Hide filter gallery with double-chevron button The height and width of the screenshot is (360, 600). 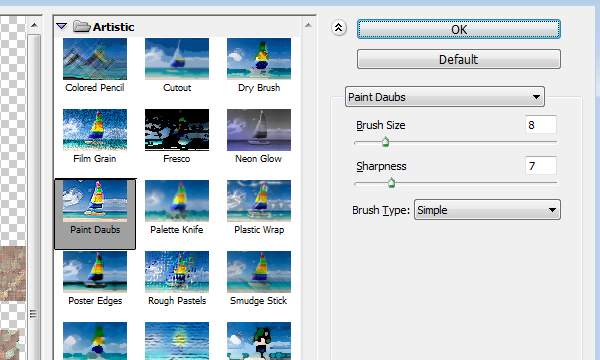point(339,28)
